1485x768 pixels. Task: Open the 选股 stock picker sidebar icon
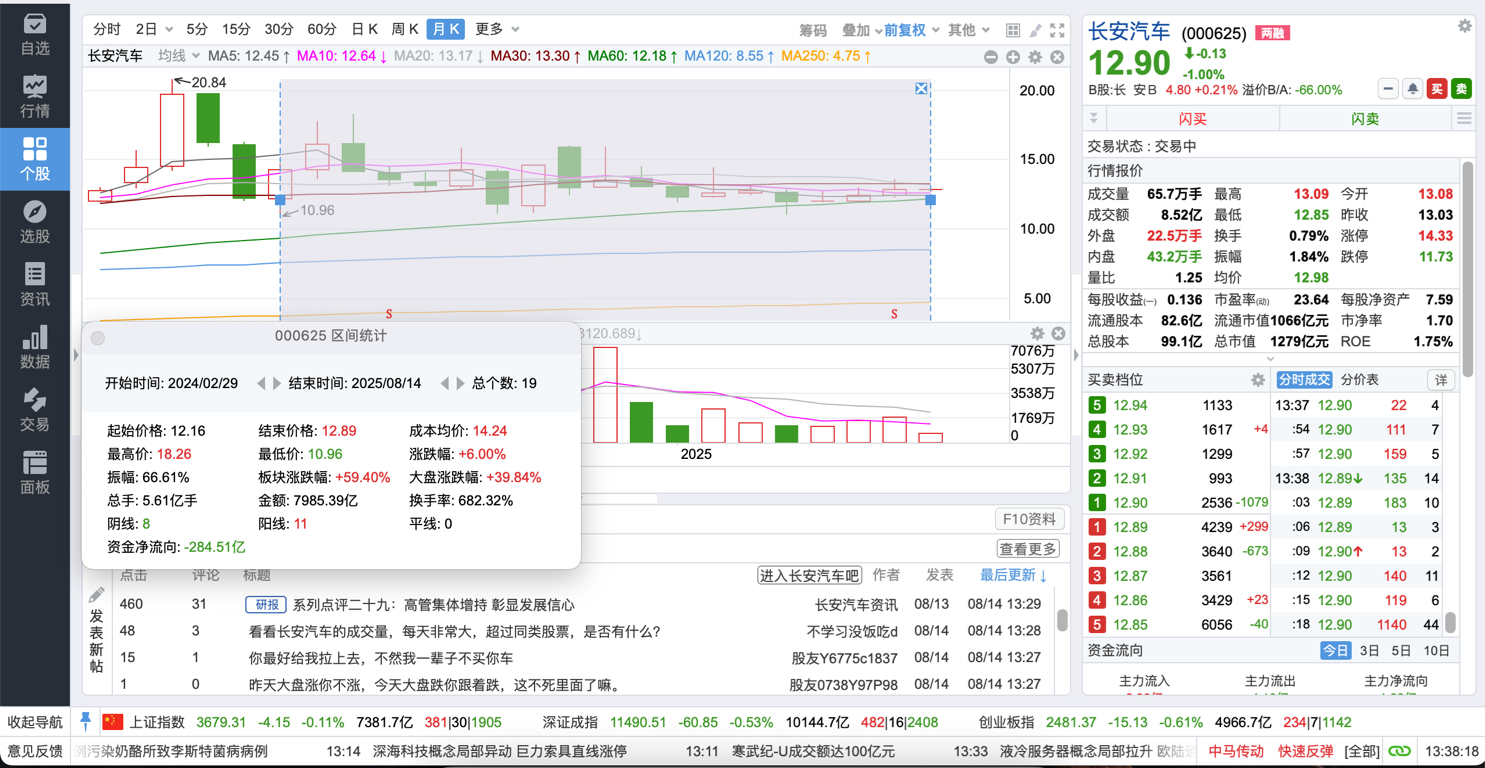[34, 222]
